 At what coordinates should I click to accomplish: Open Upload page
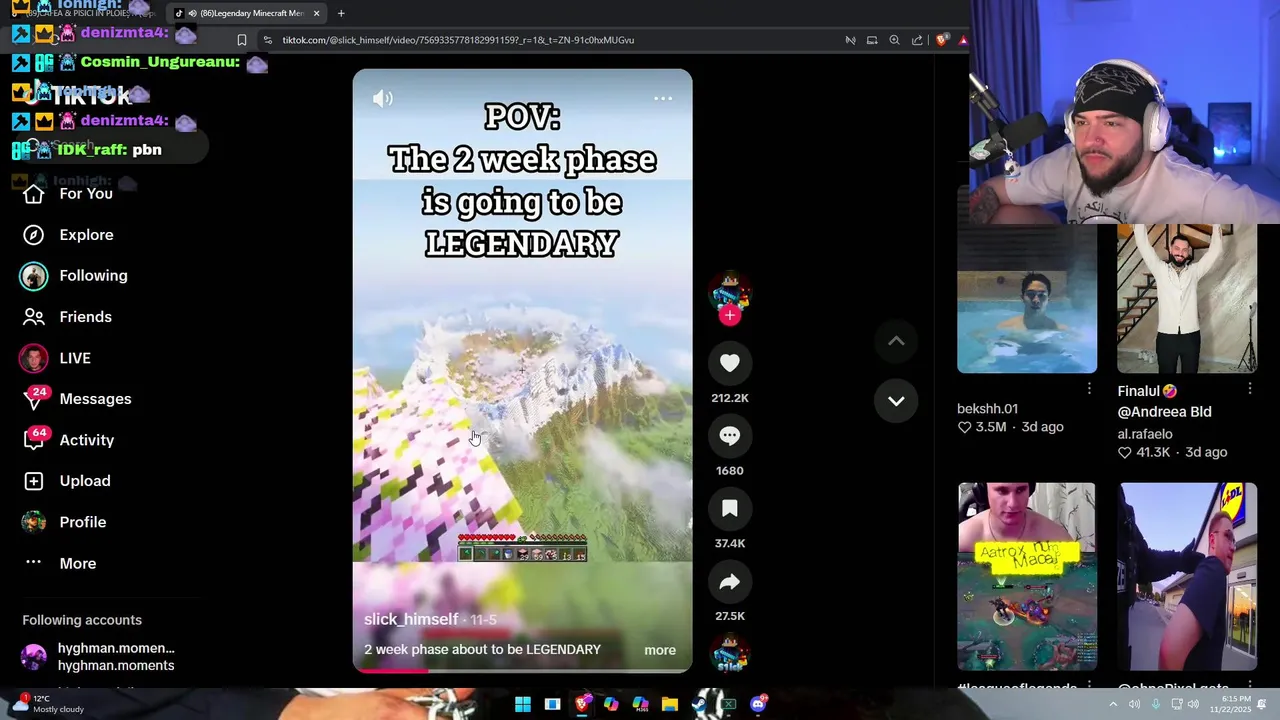click(x=66, y=481)
